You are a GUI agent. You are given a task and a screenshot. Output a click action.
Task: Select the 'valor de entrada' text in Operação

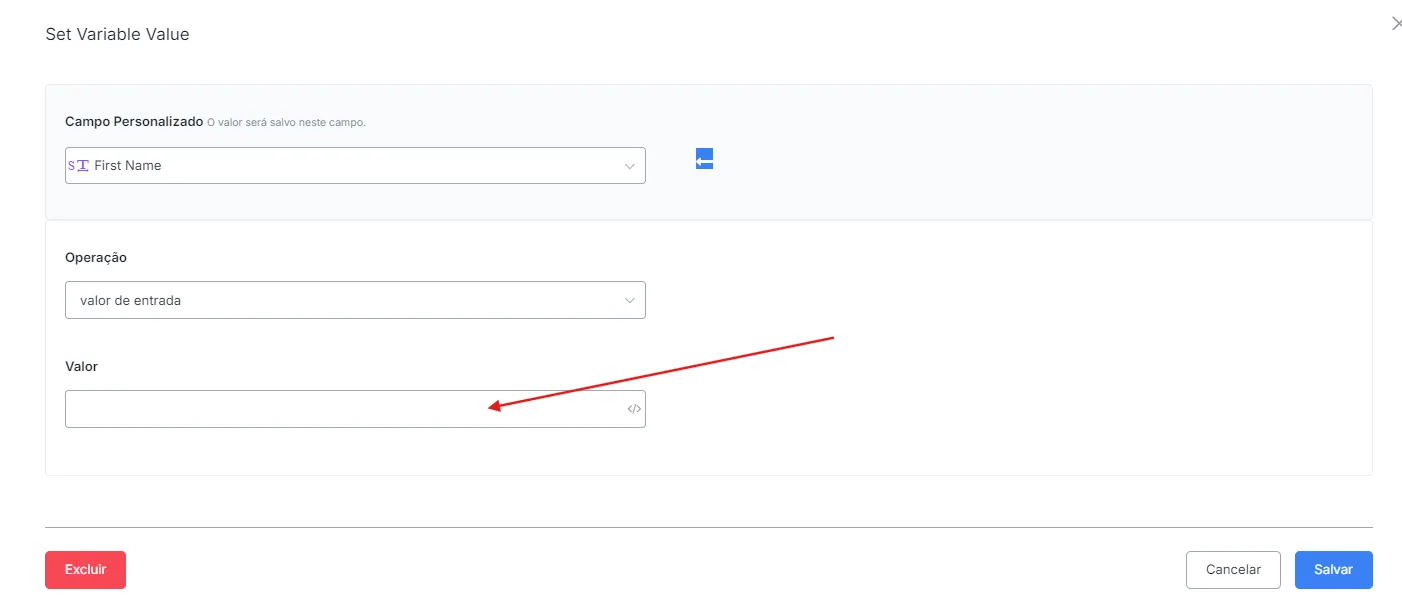[x=130, y=300]
